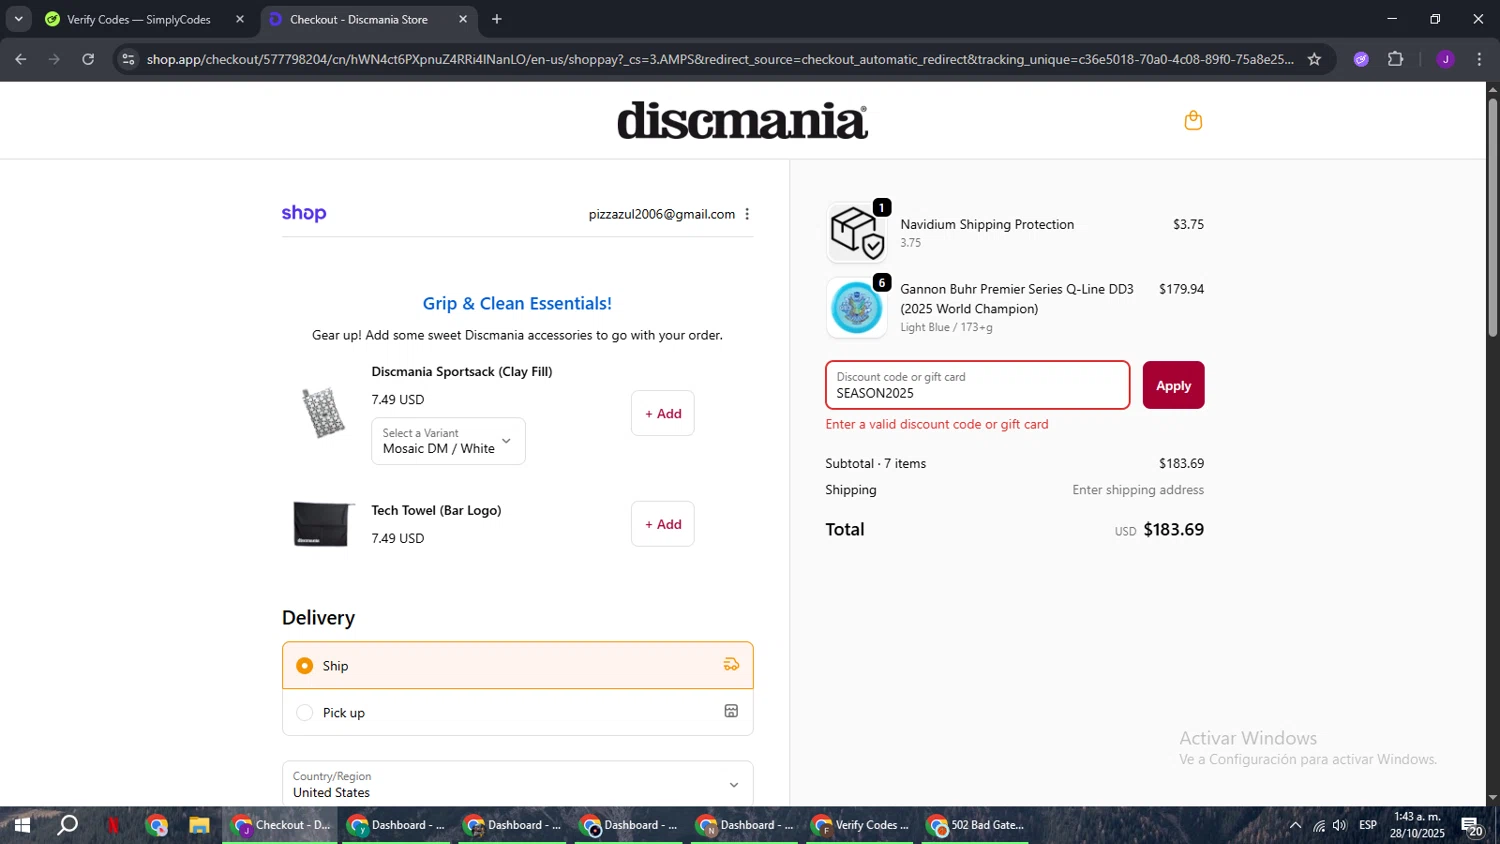Select the Pick up delivery option

click(517, 712)
